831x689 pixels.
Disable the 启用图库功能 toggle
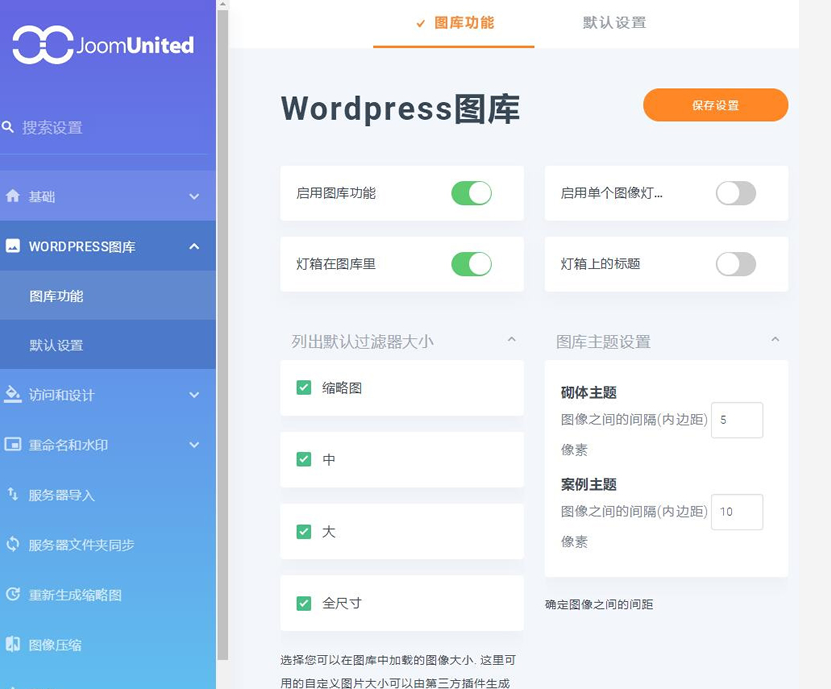pos(471,193)
